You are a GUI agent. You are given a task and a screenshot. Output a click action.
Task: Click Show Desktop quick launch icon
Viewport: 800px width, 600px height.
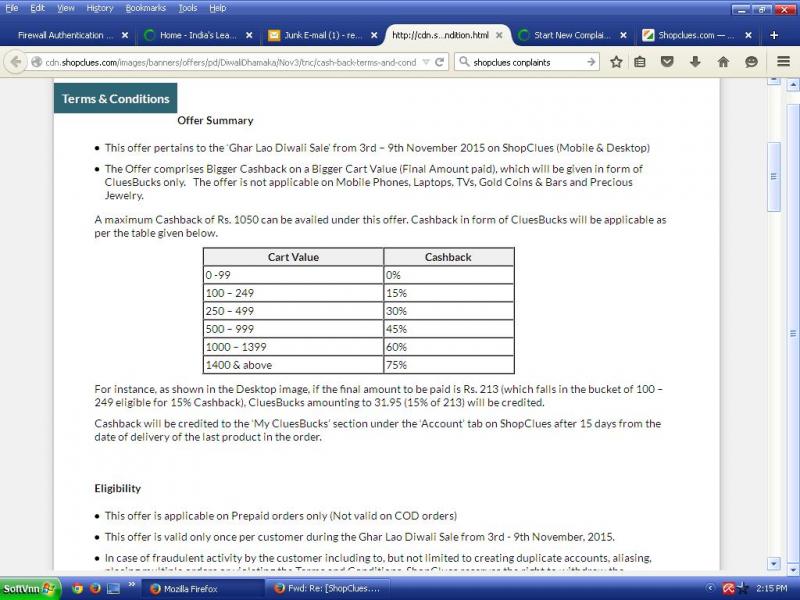point(113,588)
